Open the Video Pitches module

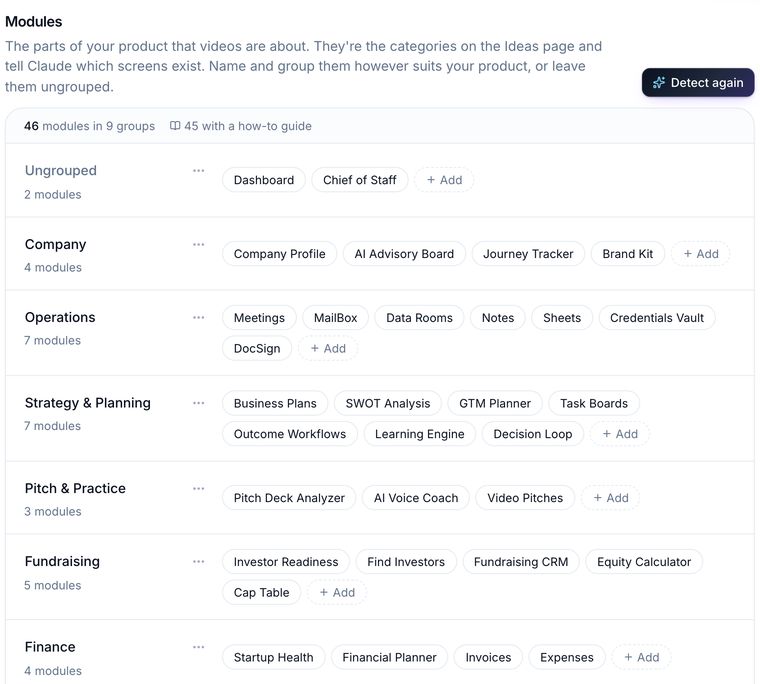[x=525, y=498]
